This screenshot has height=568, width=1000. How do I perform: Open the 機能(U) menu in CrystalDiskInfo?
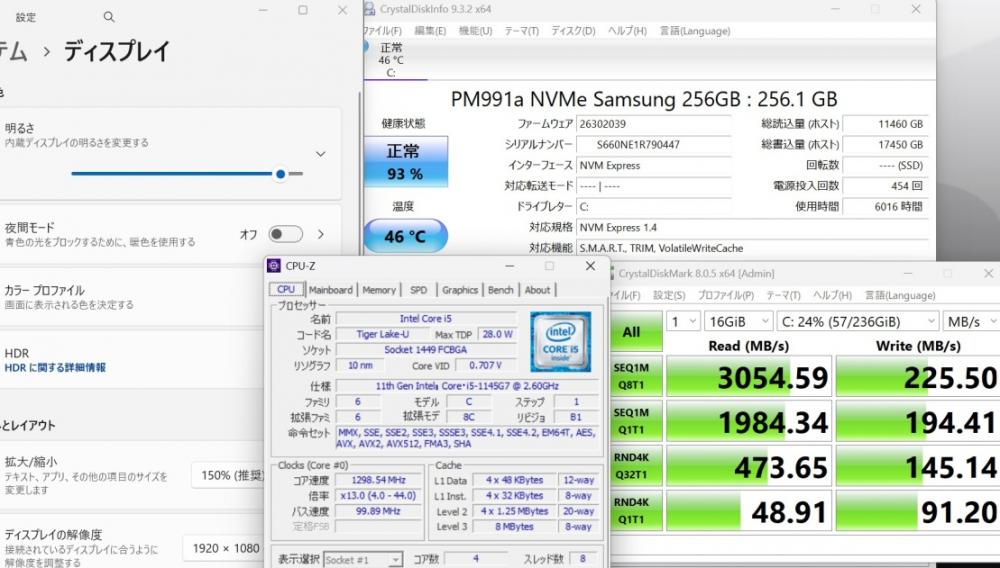click(x=475, y=31)
